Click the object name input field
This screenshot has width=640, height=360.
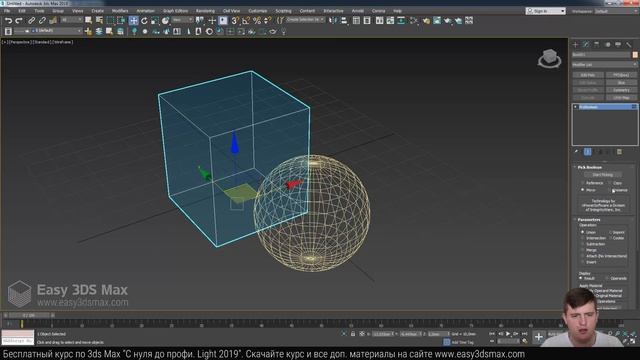click(601, 55)
